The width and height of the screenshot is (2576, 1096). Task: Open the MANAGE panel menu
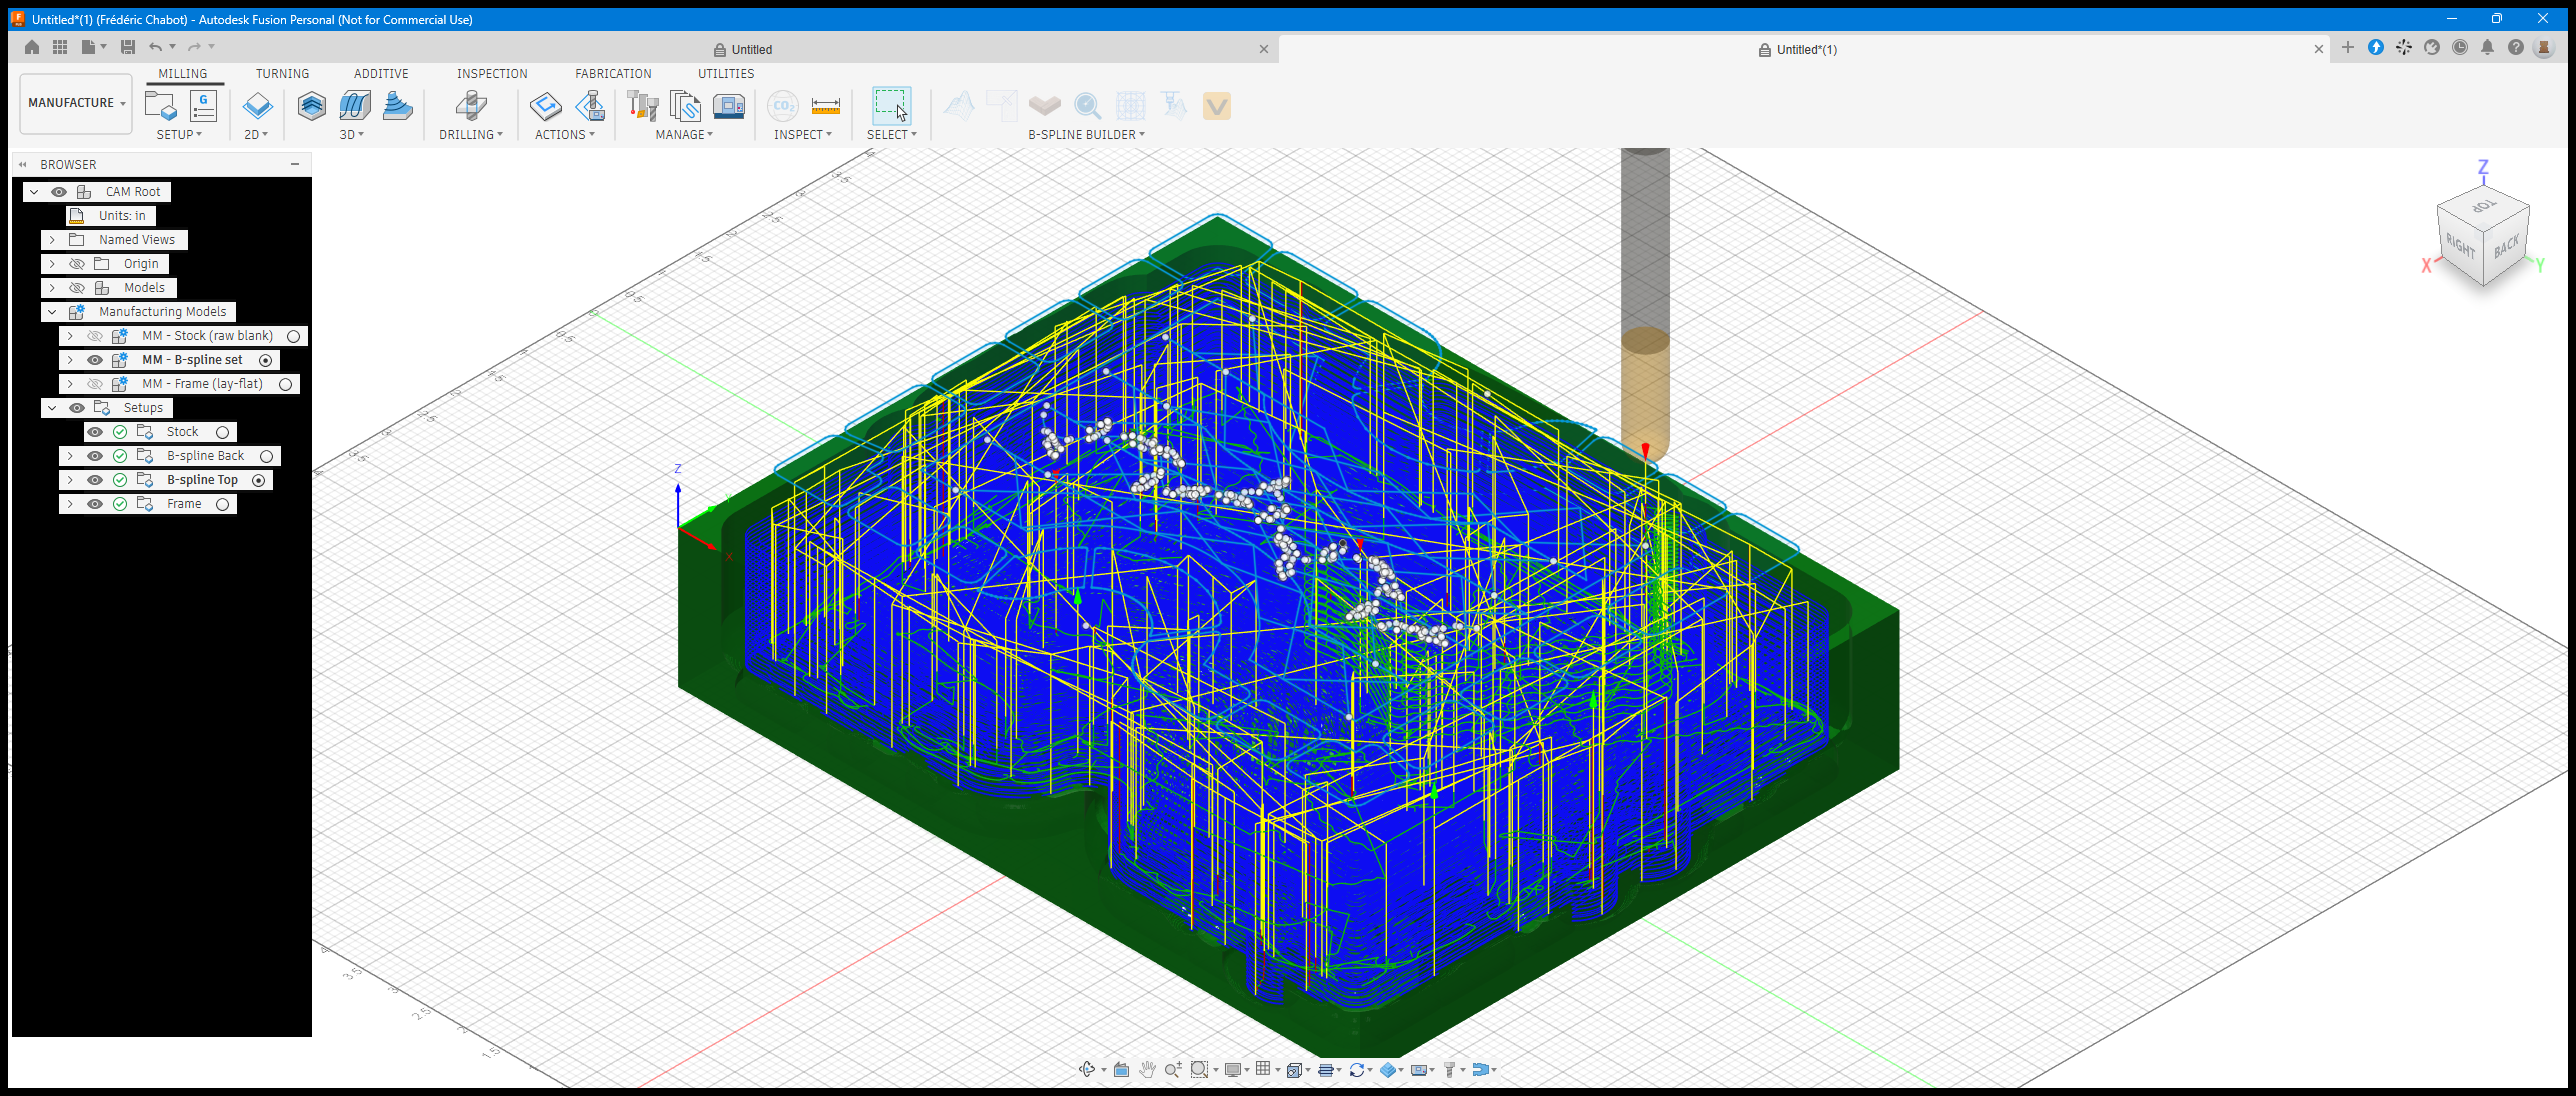point(684,134)
